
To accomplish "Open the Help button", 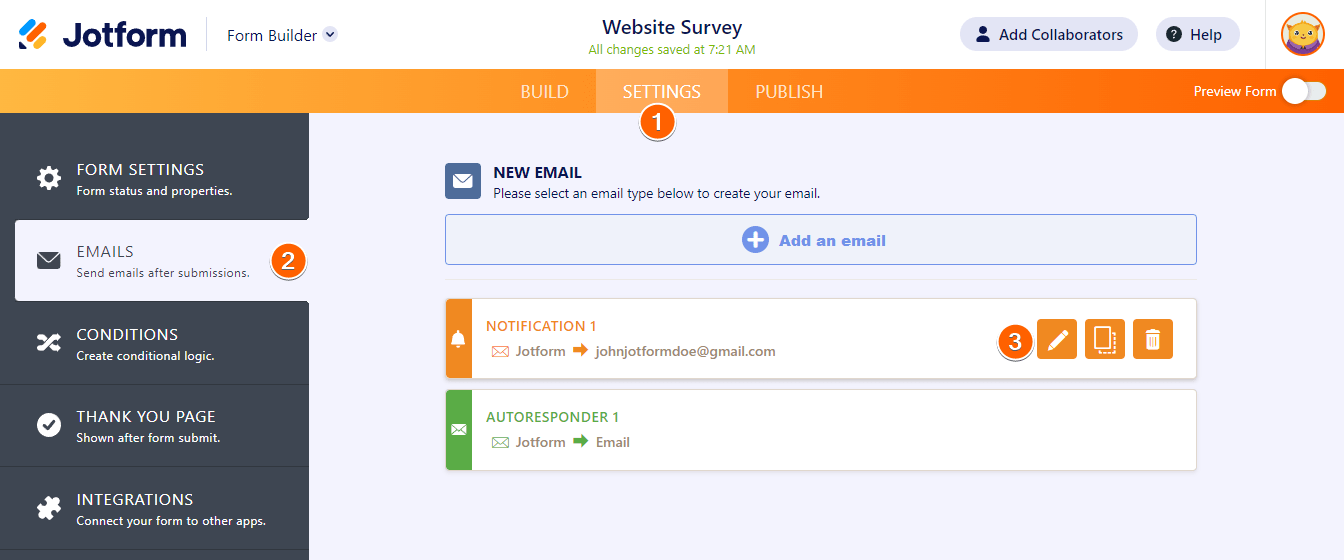I will pyautogui.click(x=1197, y=34).
